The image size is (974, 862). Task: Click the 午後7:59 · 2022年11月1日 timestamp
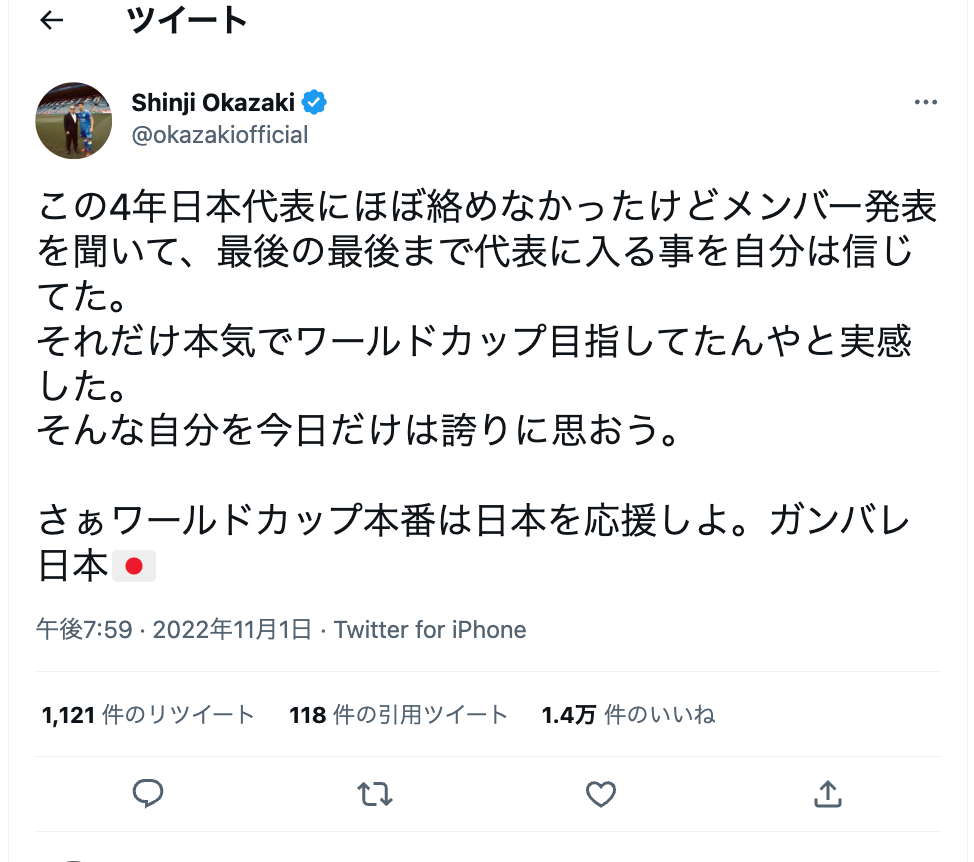(174, 630)
